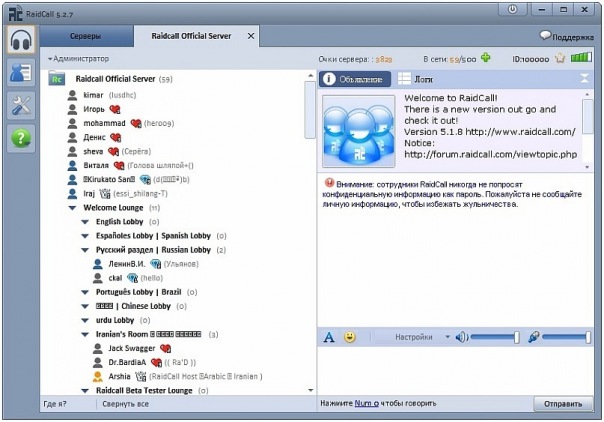Screen dimensions: 604x422
Task: Click the badge icon next to Iraj
Action: pyautogui.click(x=105, y=193)
